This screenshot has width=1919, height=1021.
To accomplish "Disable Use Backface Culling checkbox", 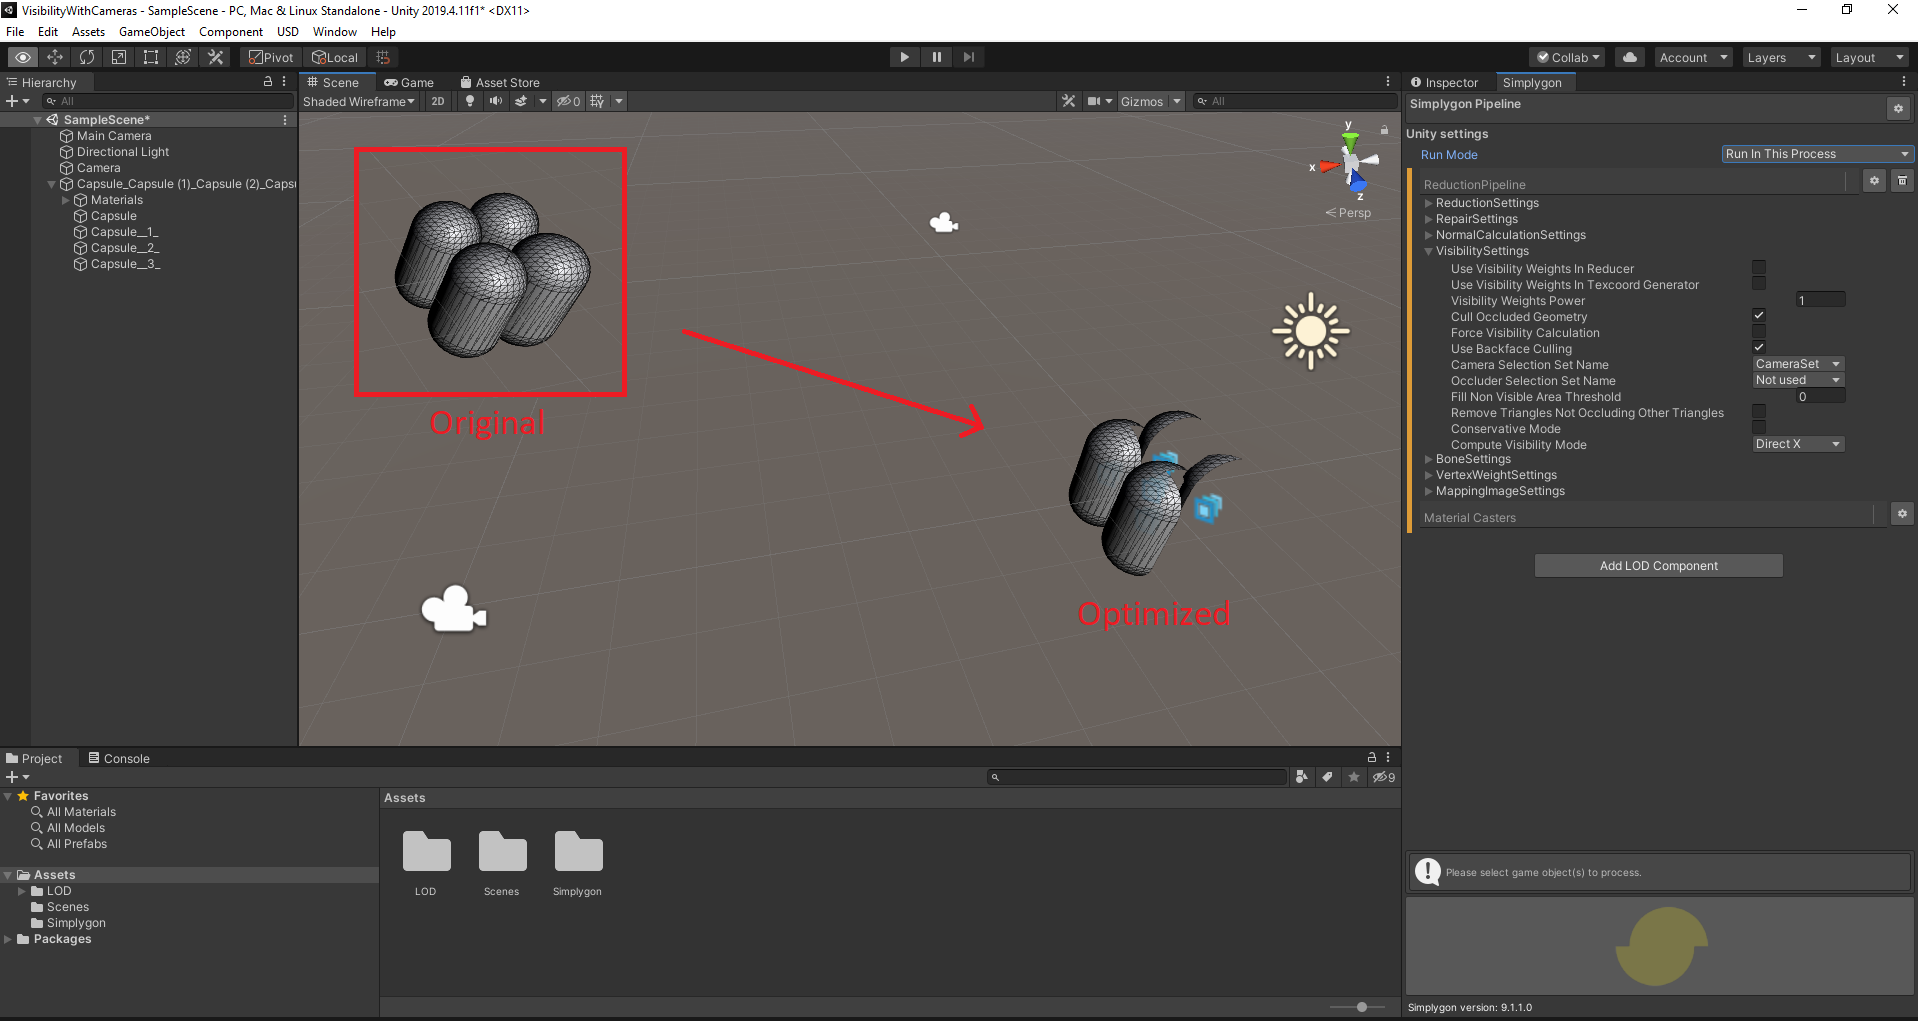I will tap(1759, 348).
